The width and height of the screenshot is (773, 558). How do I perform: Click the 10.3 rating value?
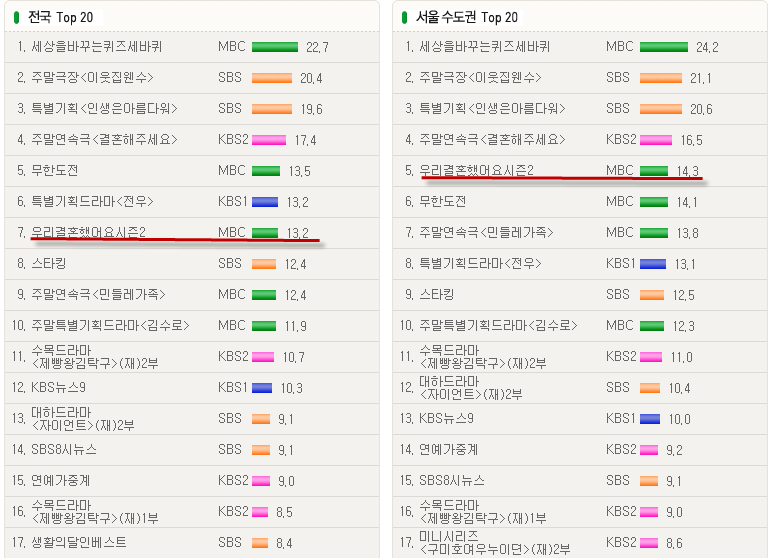click(x=292, y=389)
